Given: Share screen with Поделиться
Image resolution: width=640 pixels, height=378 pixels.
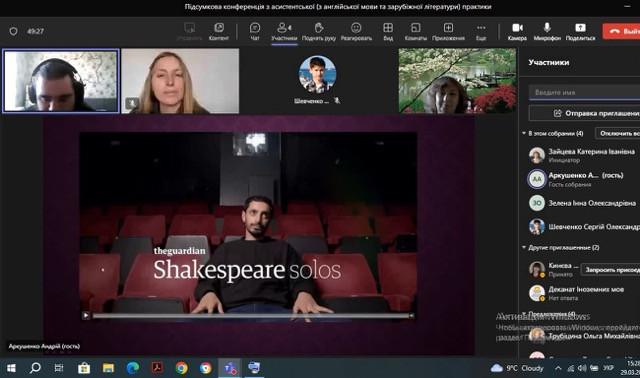Looking at the screenshot, I should [x=580, y=31].
